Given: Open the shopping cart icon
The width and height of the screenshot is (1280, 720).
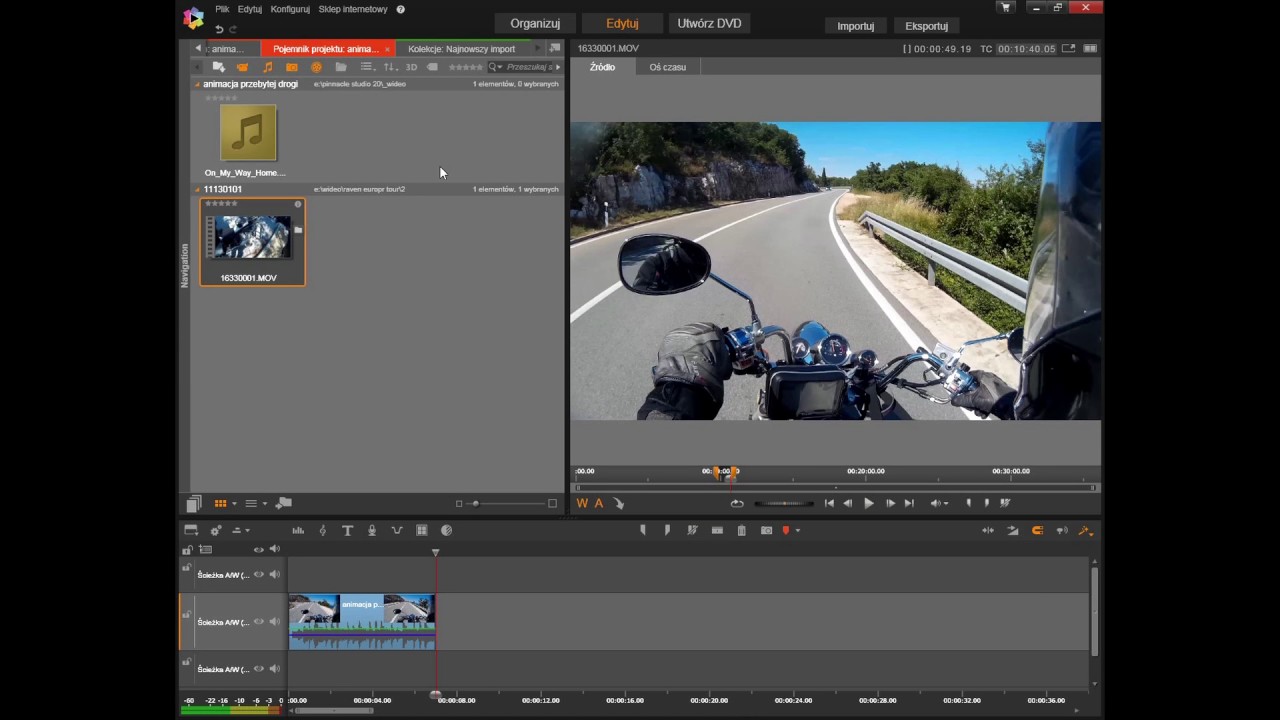Looking at the screenshot, I should (x=1006, y=8).
